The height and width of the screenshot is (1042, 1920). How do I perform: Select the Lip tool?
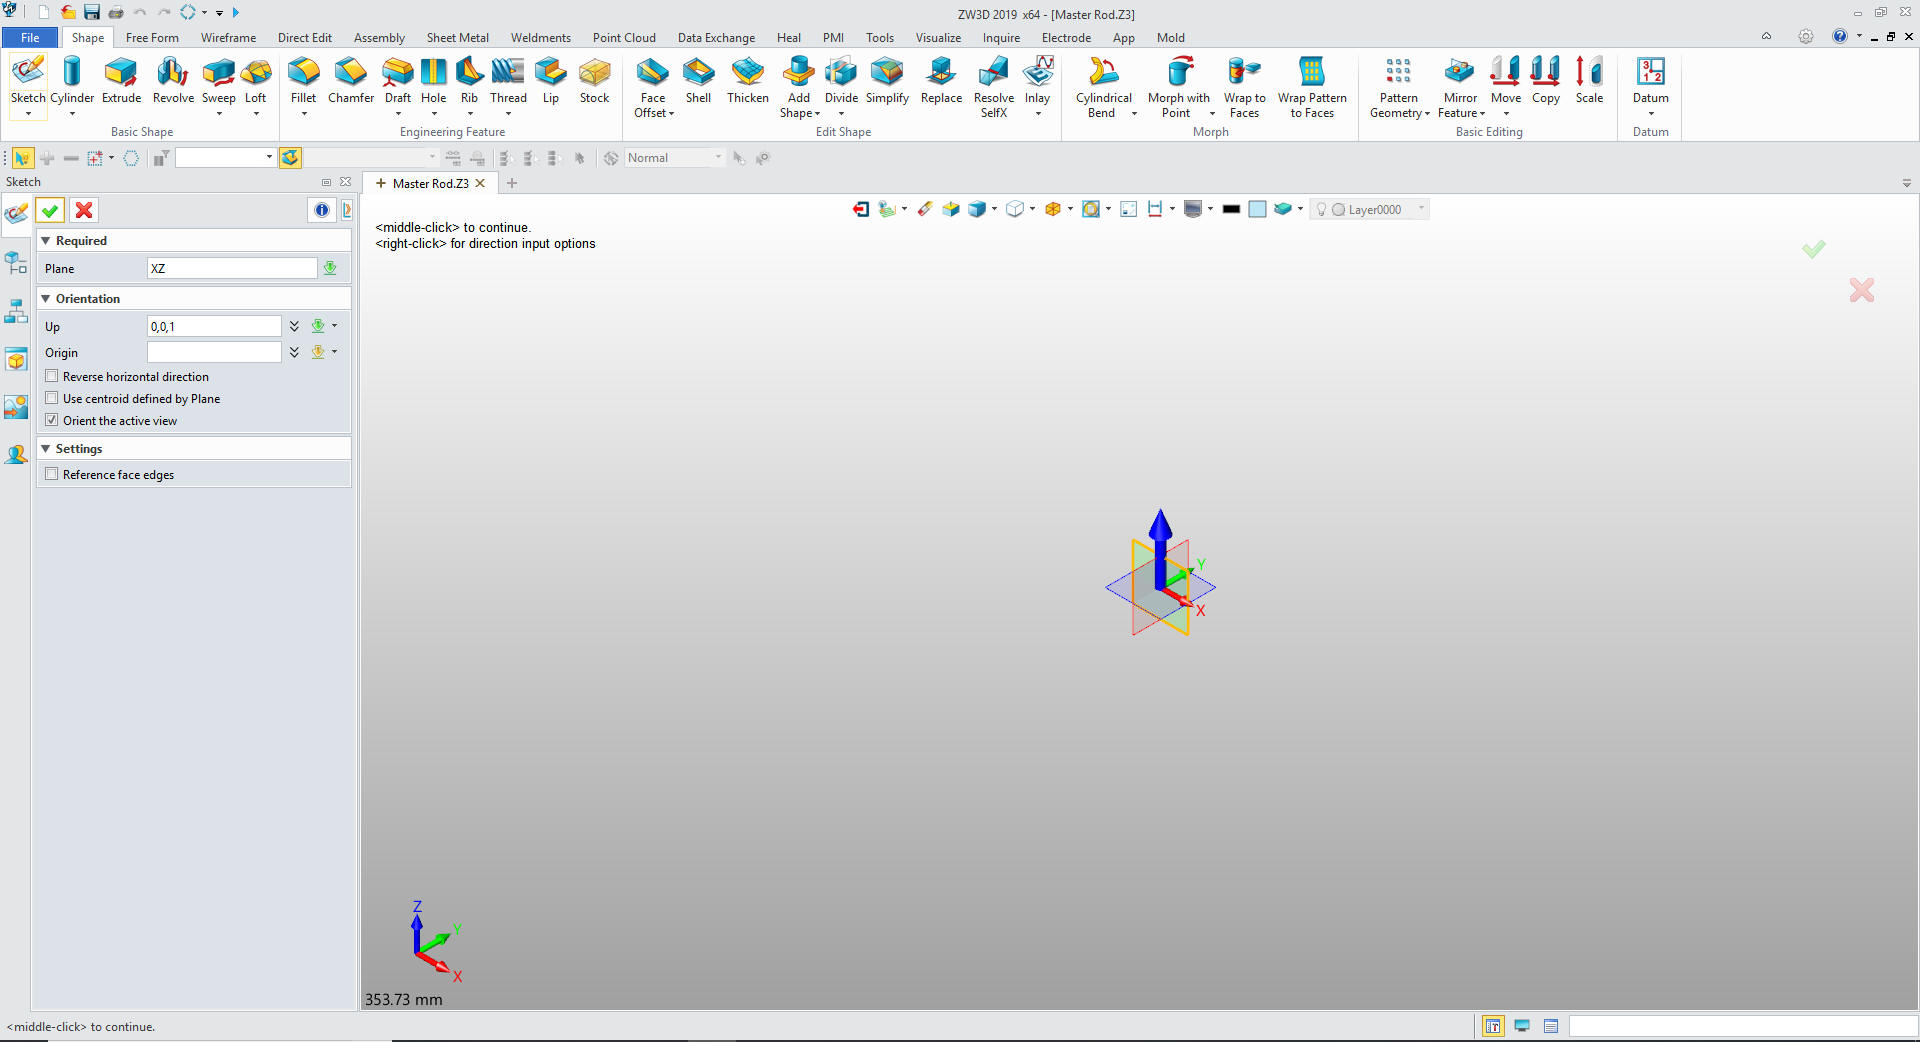pos(550,81)
